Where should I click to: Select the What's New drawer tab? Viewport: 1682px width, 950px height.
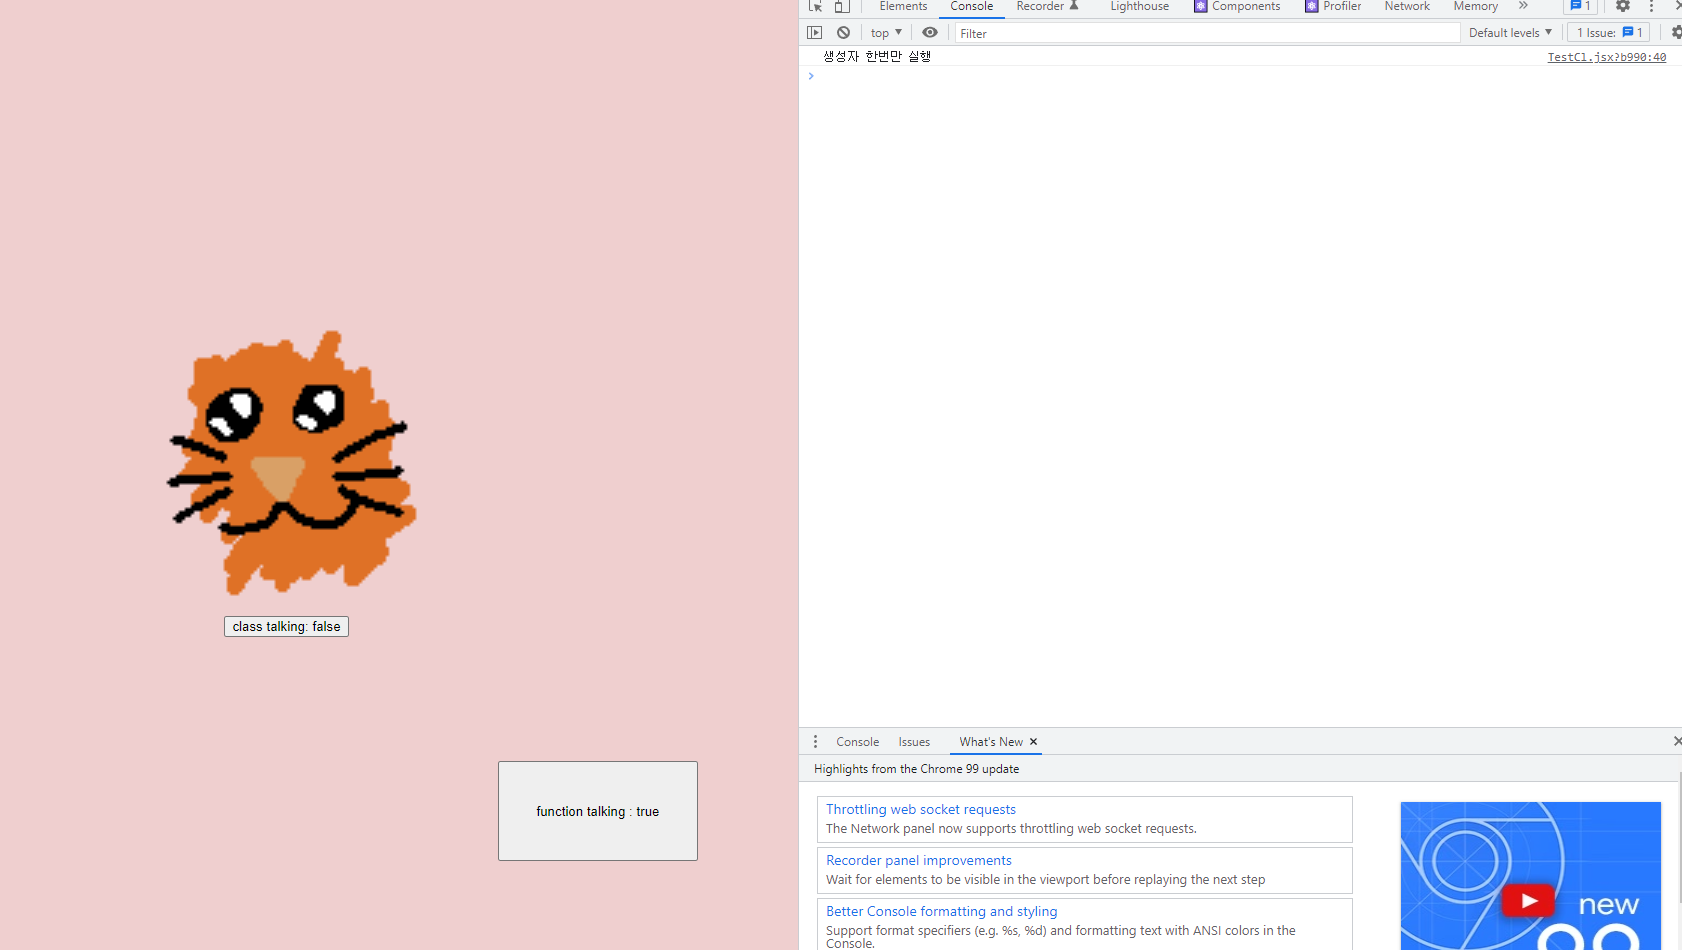(991, 742)
